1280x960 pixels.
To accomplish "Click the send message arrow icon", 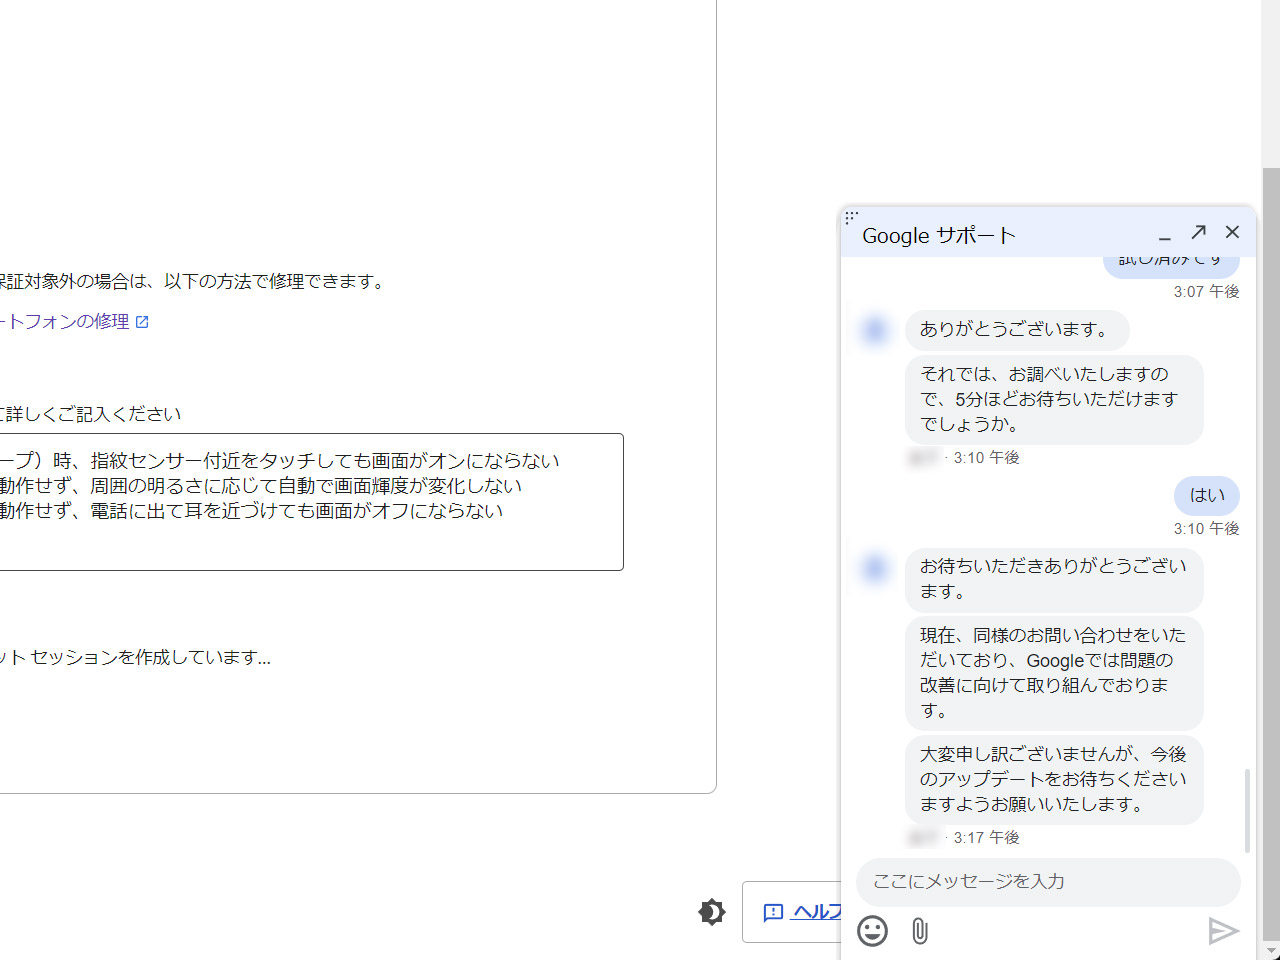I will tap(1224, 931).
